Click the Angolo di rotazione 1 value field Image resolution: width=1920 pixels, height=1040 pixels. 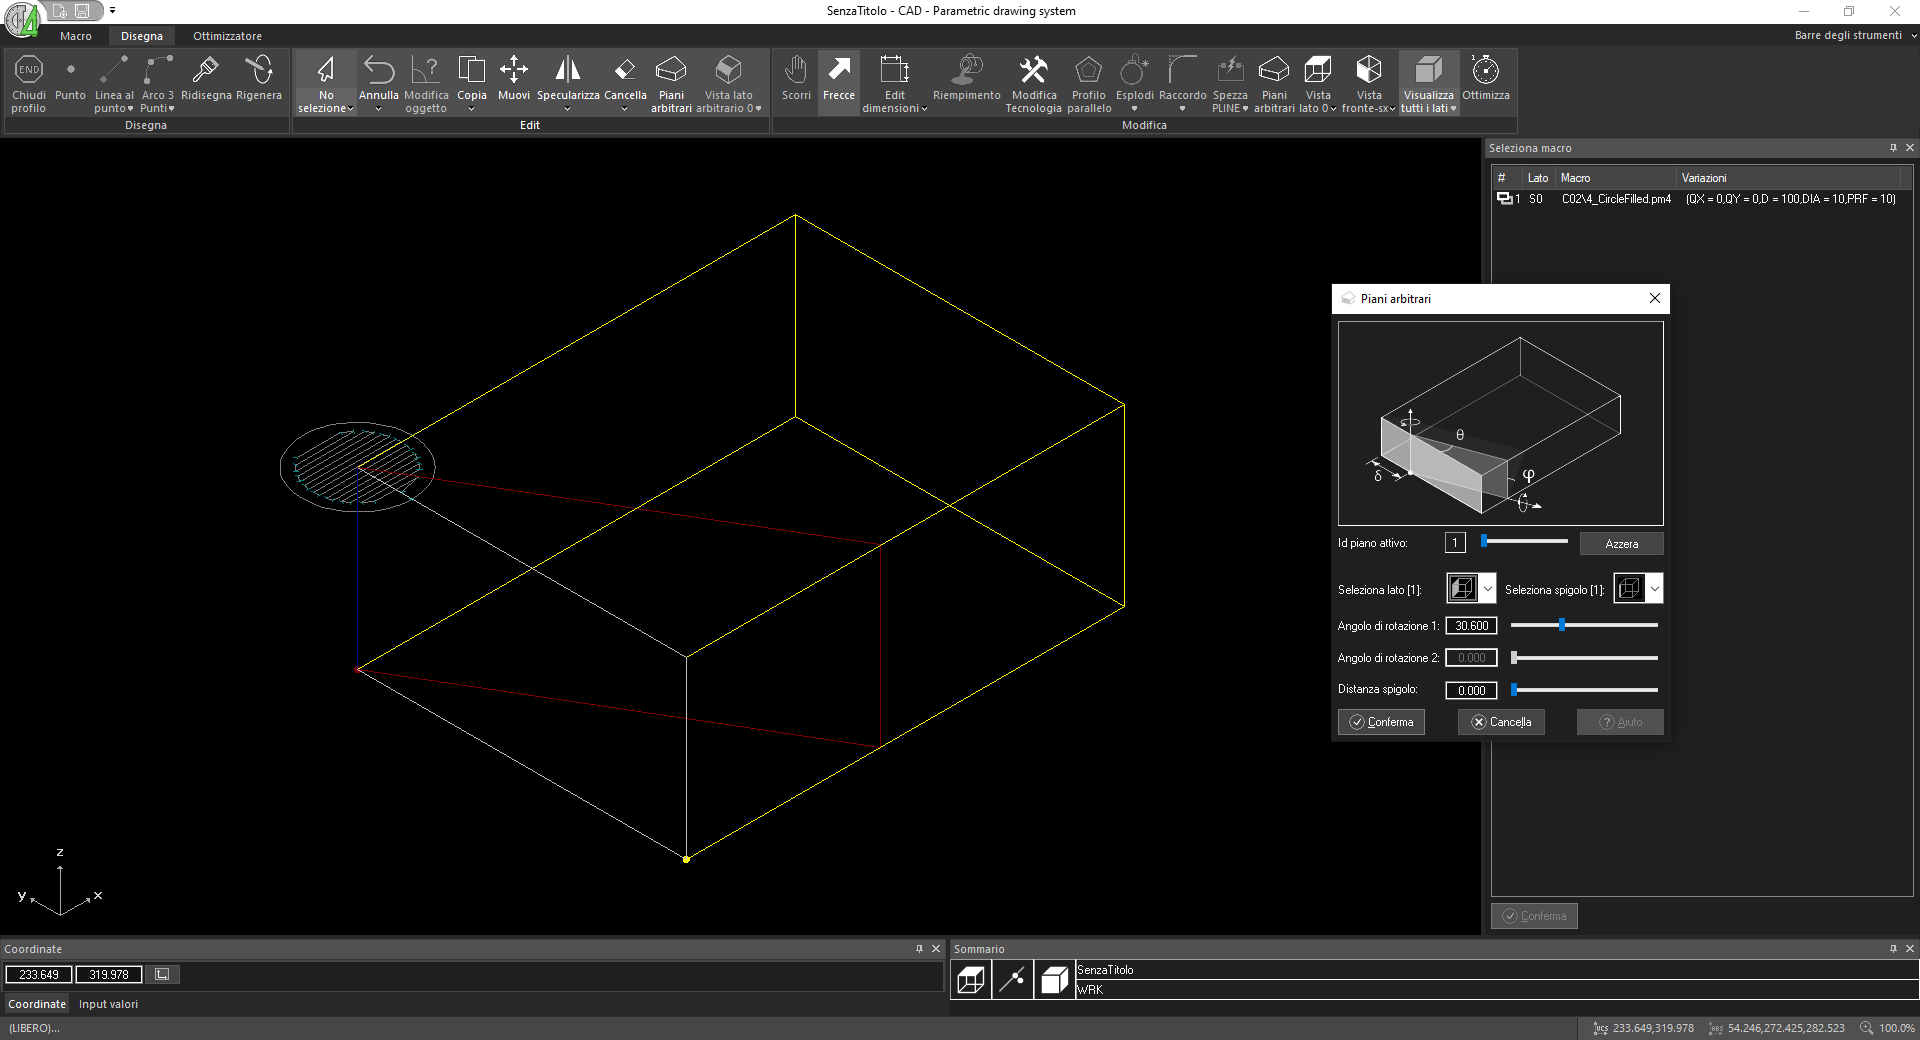coord(1471,626)
